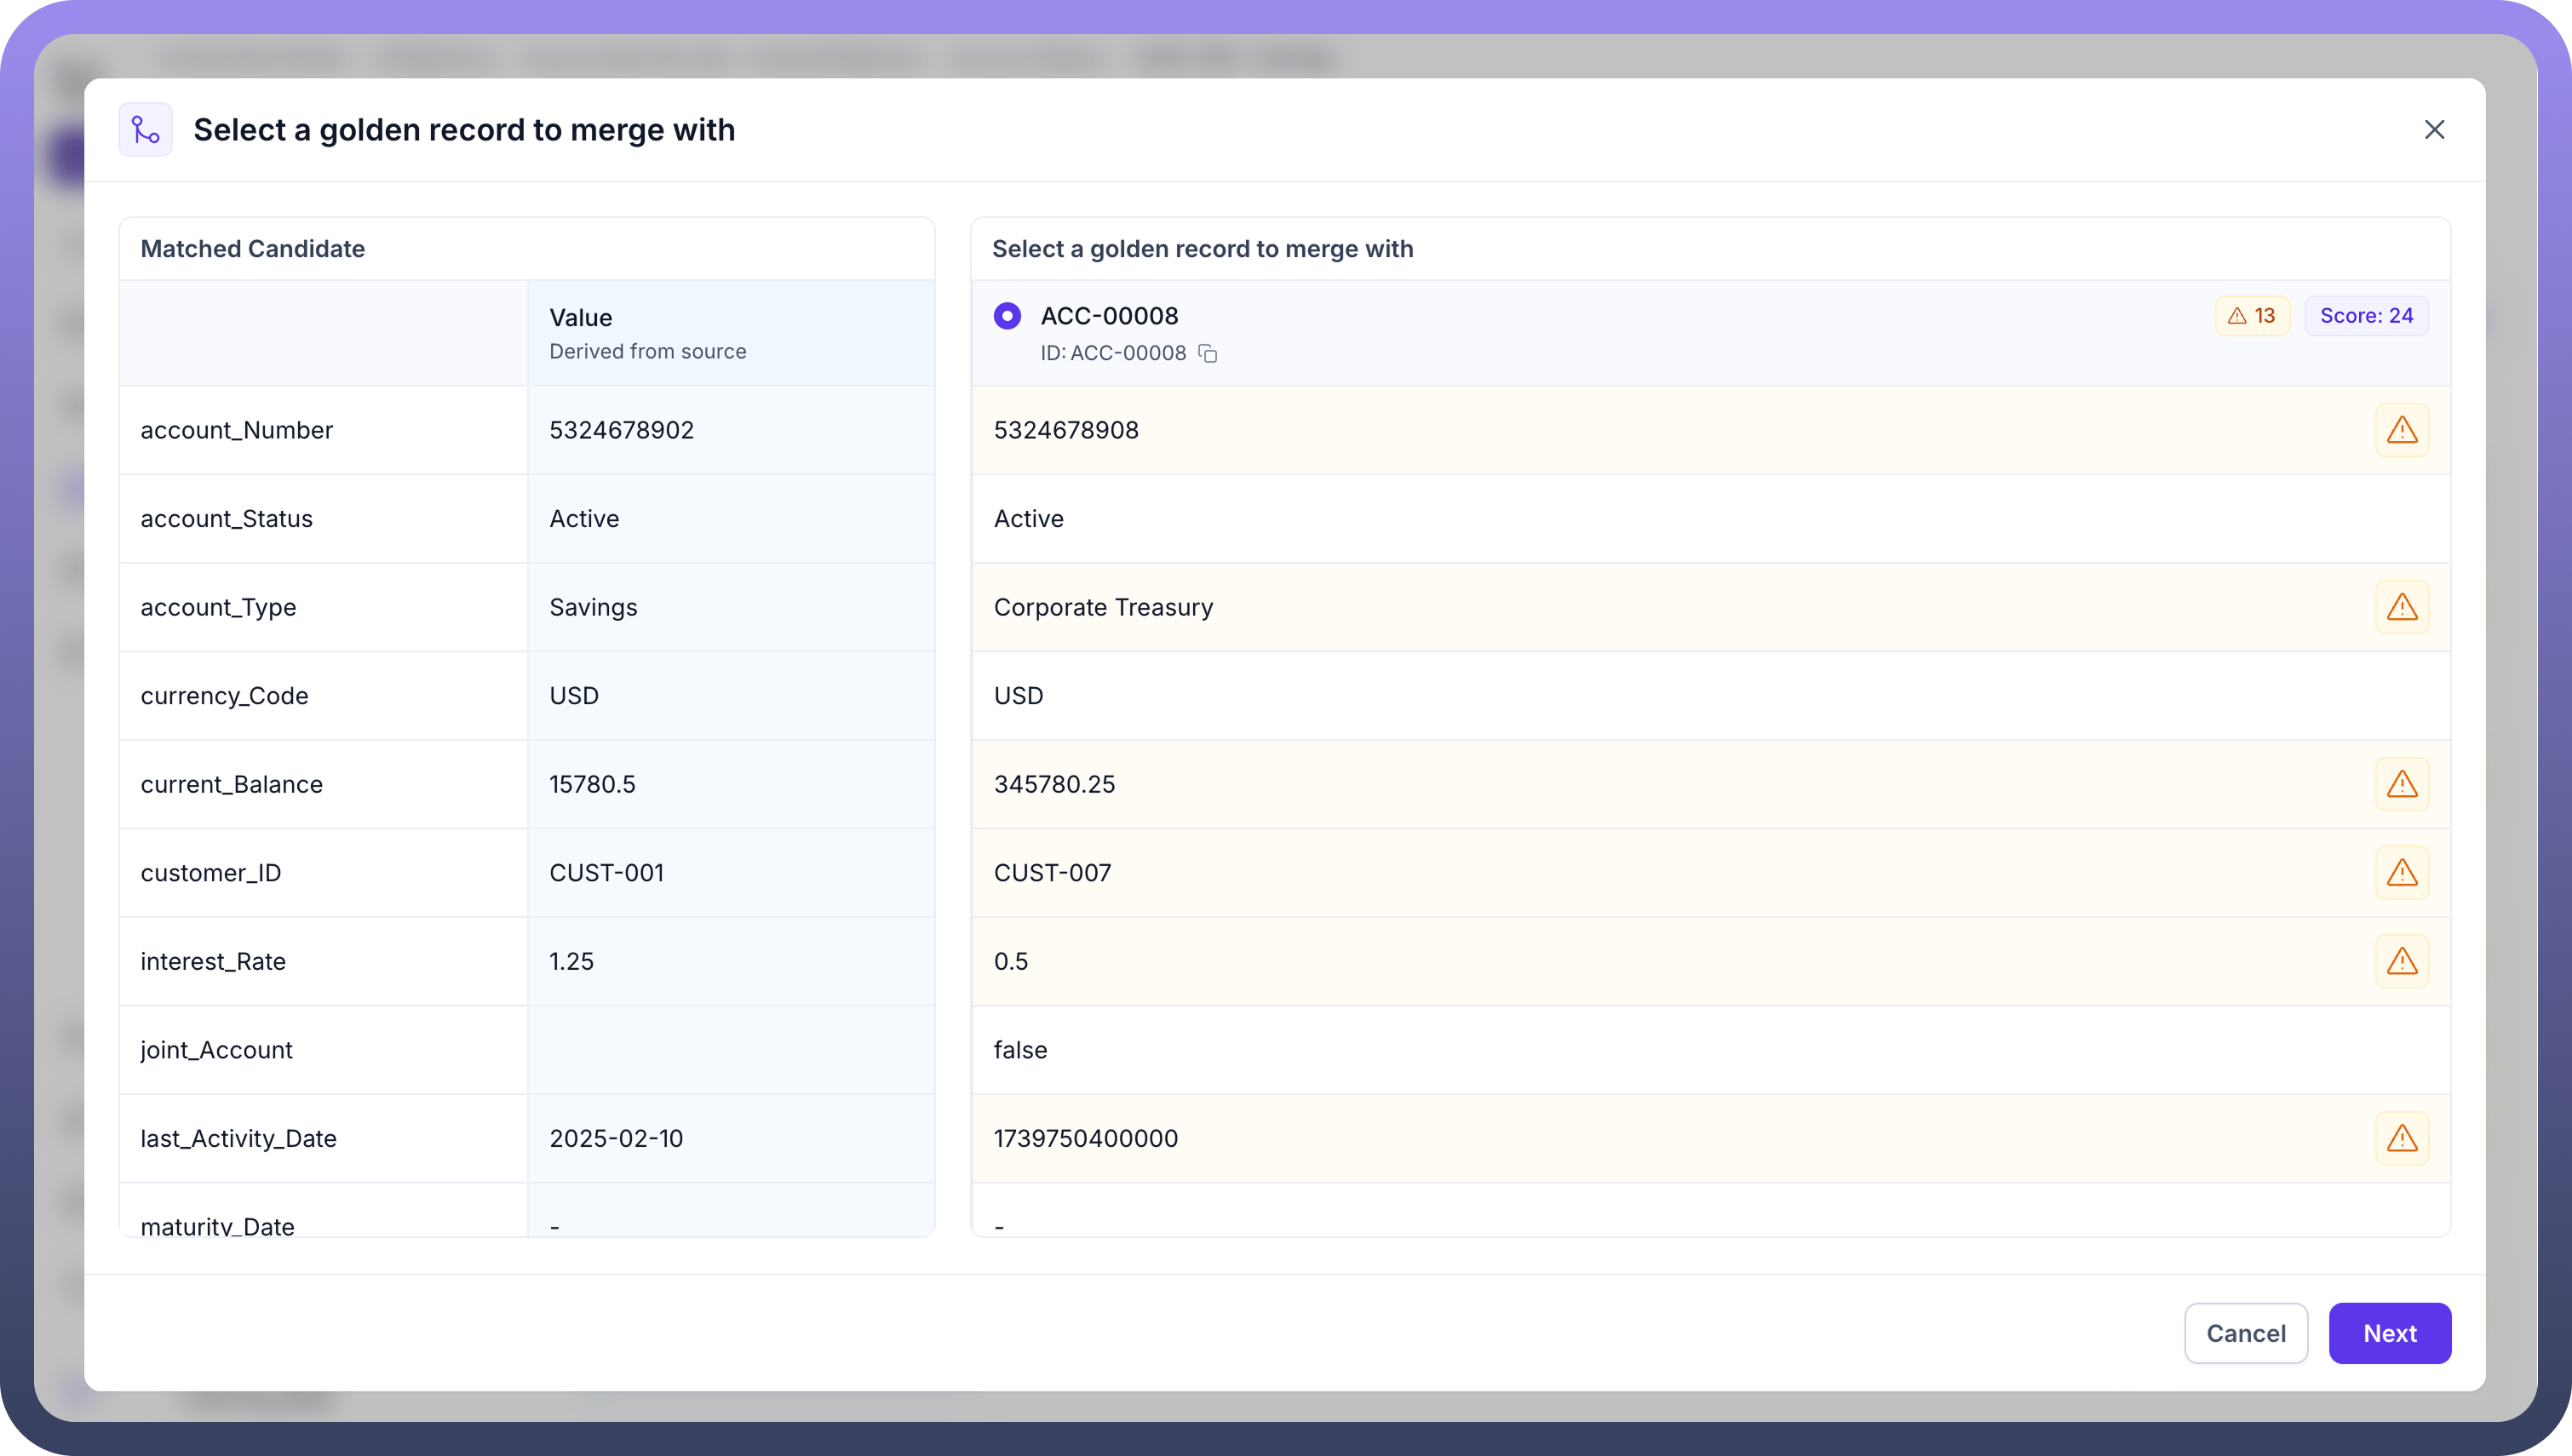This screenshot has width=2572, height=1456.
Task: Click warning icon on 0.5 interest row
Action: (x=2402, y=961)
